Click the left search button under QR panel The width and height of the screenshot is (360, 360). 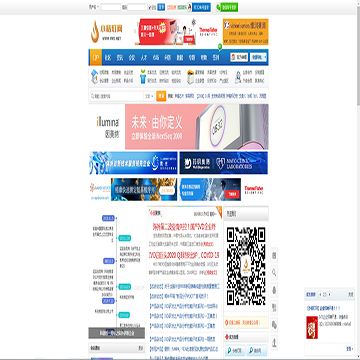235,351
